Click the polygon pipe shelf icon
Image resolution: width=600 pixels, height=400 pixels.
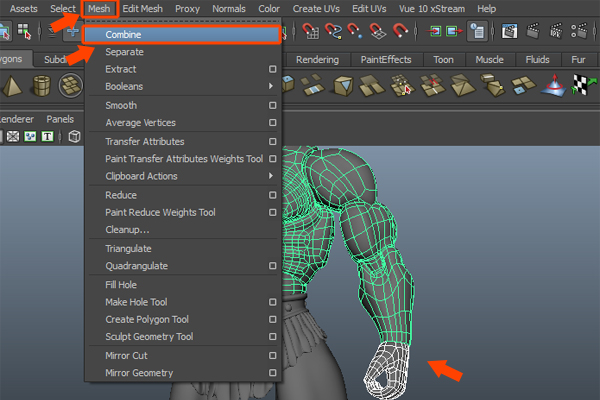(x=42, y=87)
